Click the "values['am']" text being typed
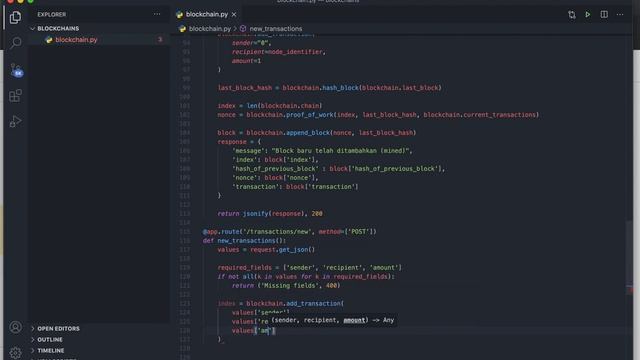Image resolution: width=640 pixels, height=360 pixels. pyautogui.click(x=253, y=330)
